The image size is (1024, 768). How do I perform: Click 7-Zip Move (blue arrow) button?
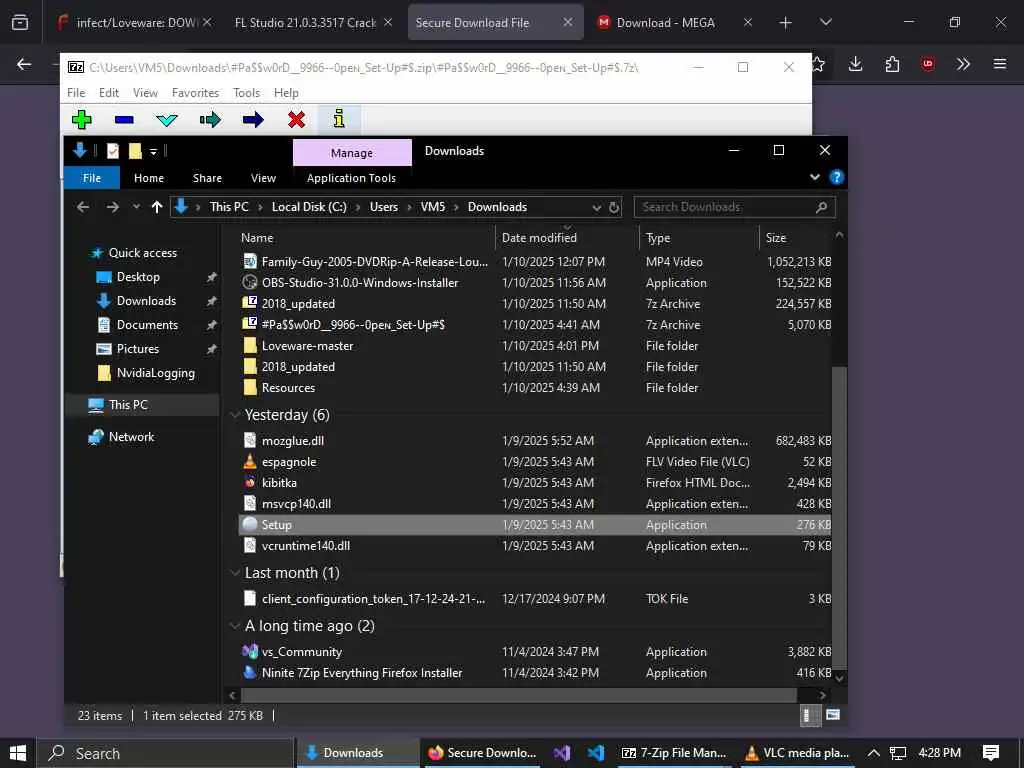[x=253, y=120]
